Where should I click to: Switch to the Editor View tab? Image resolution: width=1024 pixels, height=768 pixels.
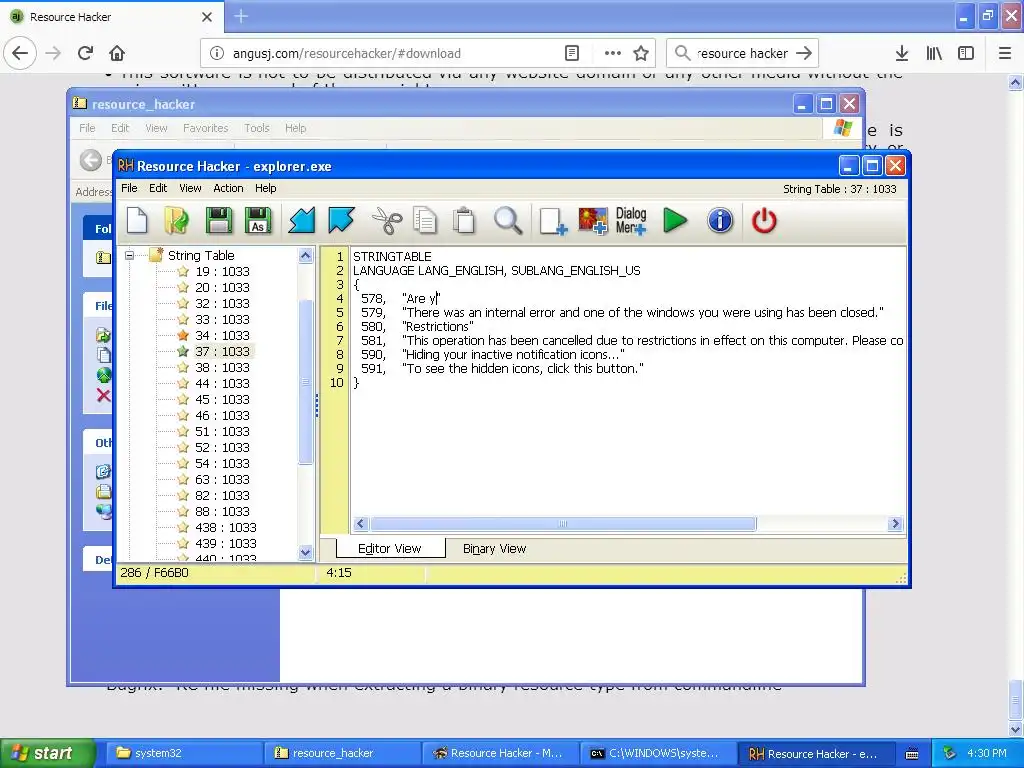pos(390,549)
